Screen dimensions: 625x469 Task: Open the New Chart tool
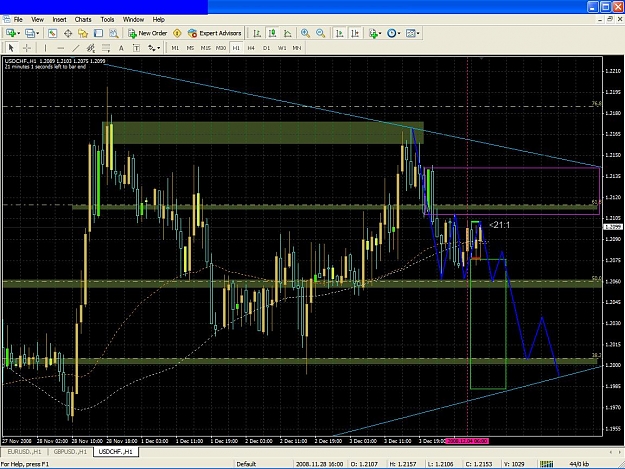11,33
